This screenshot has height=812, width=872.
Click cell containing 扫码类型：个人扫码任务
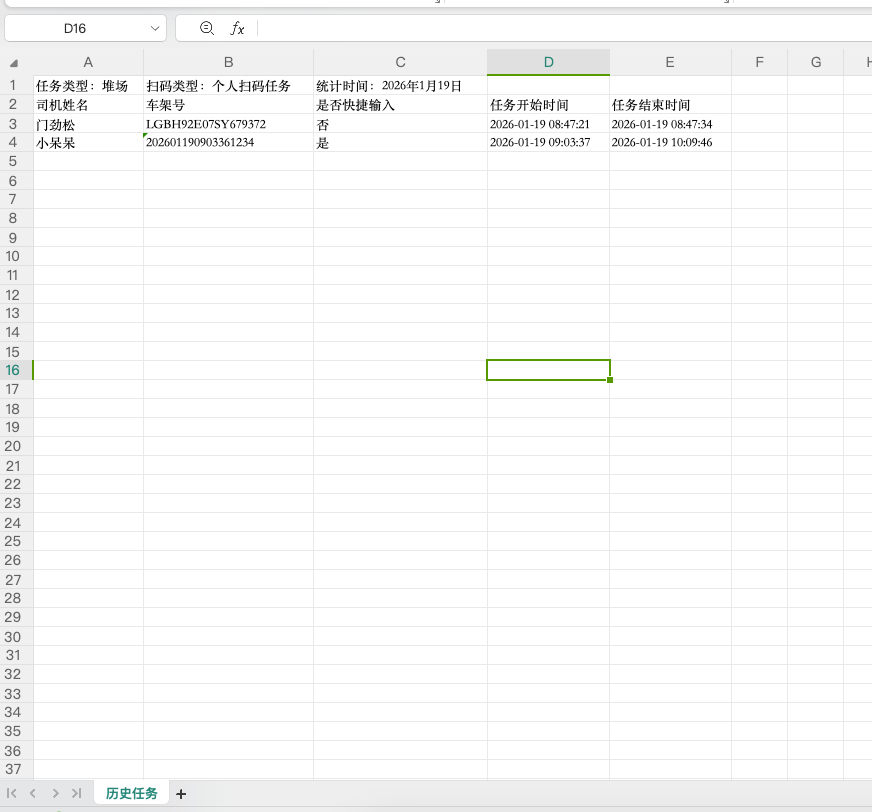pyautogui.click(x=228, y=86)
